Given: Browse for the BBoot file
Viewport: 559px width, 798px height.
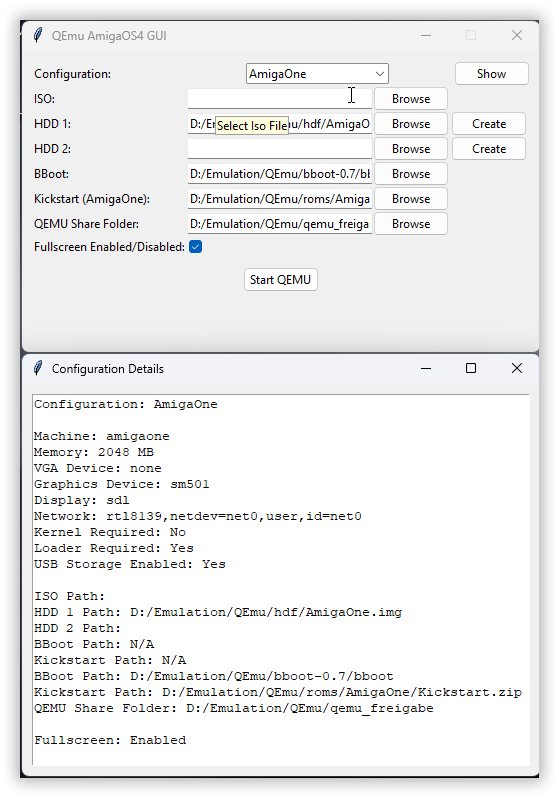Looking at the screenshot, I should [411, 174].
